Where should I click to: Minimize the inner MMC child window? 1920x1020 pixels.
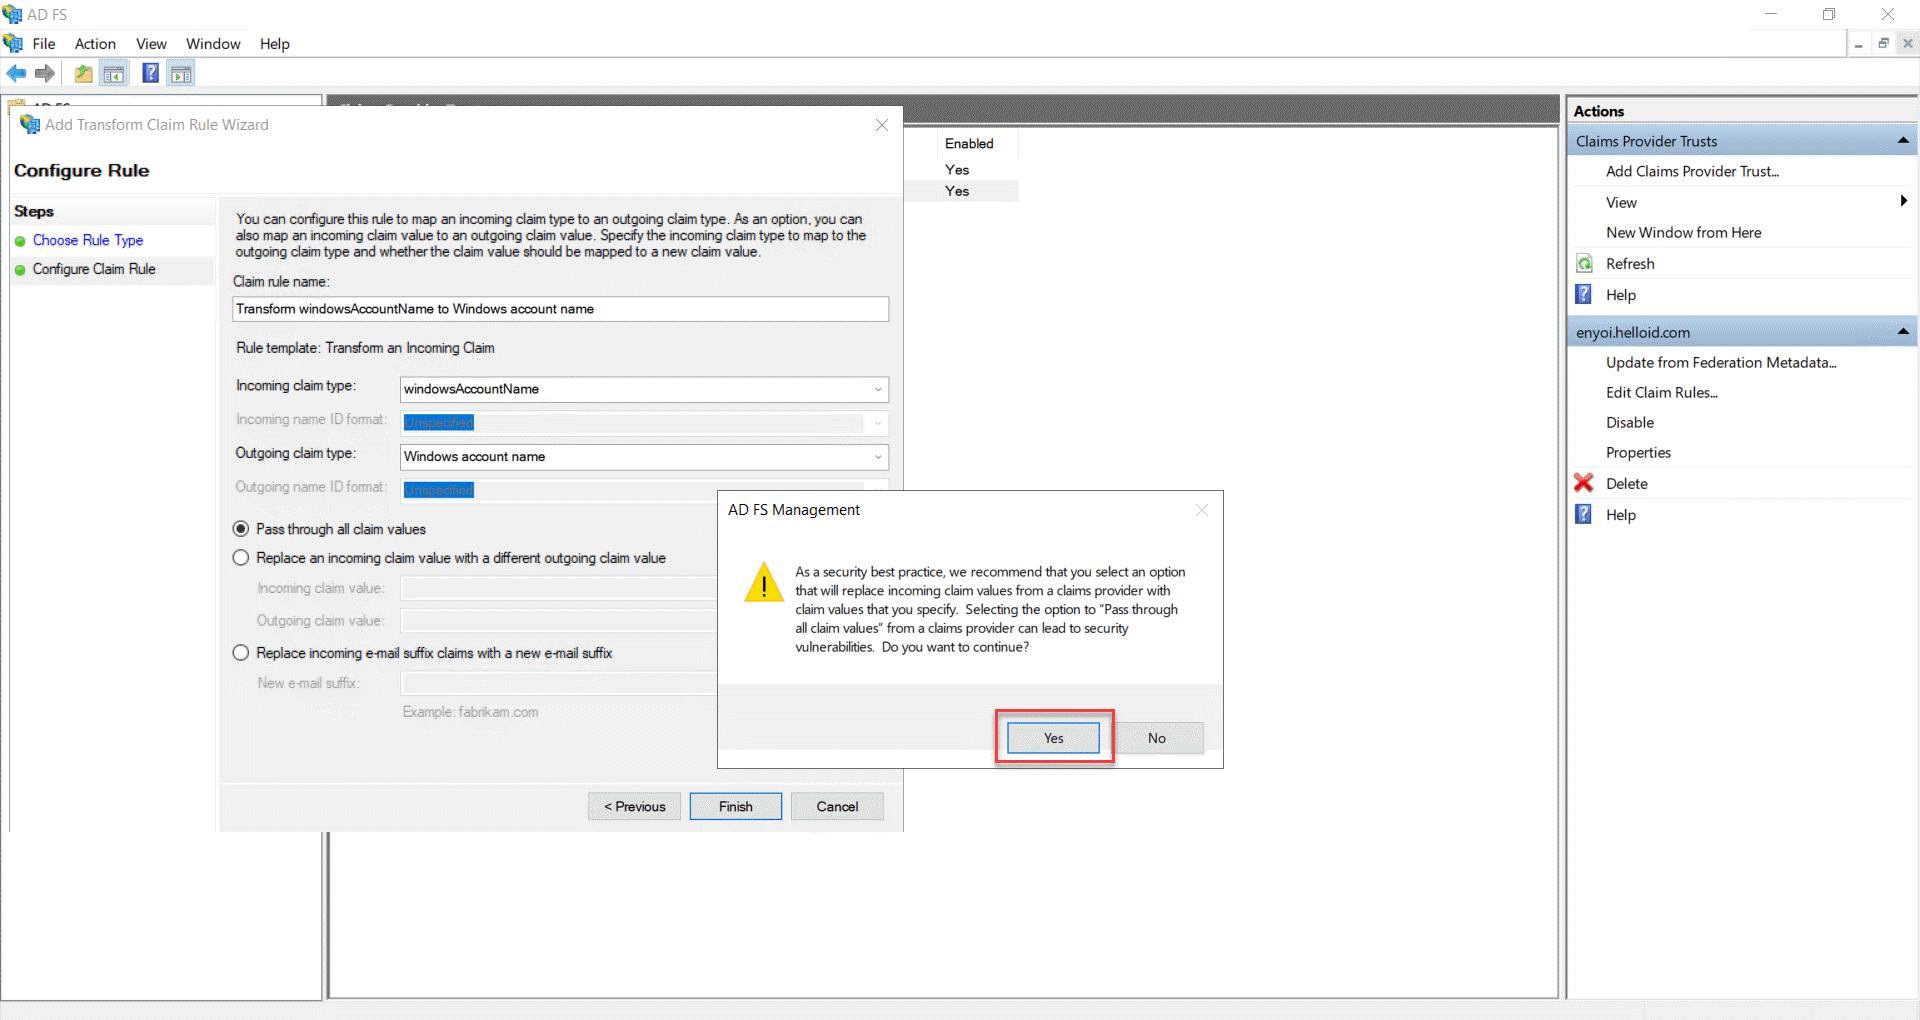point(1858,44)
